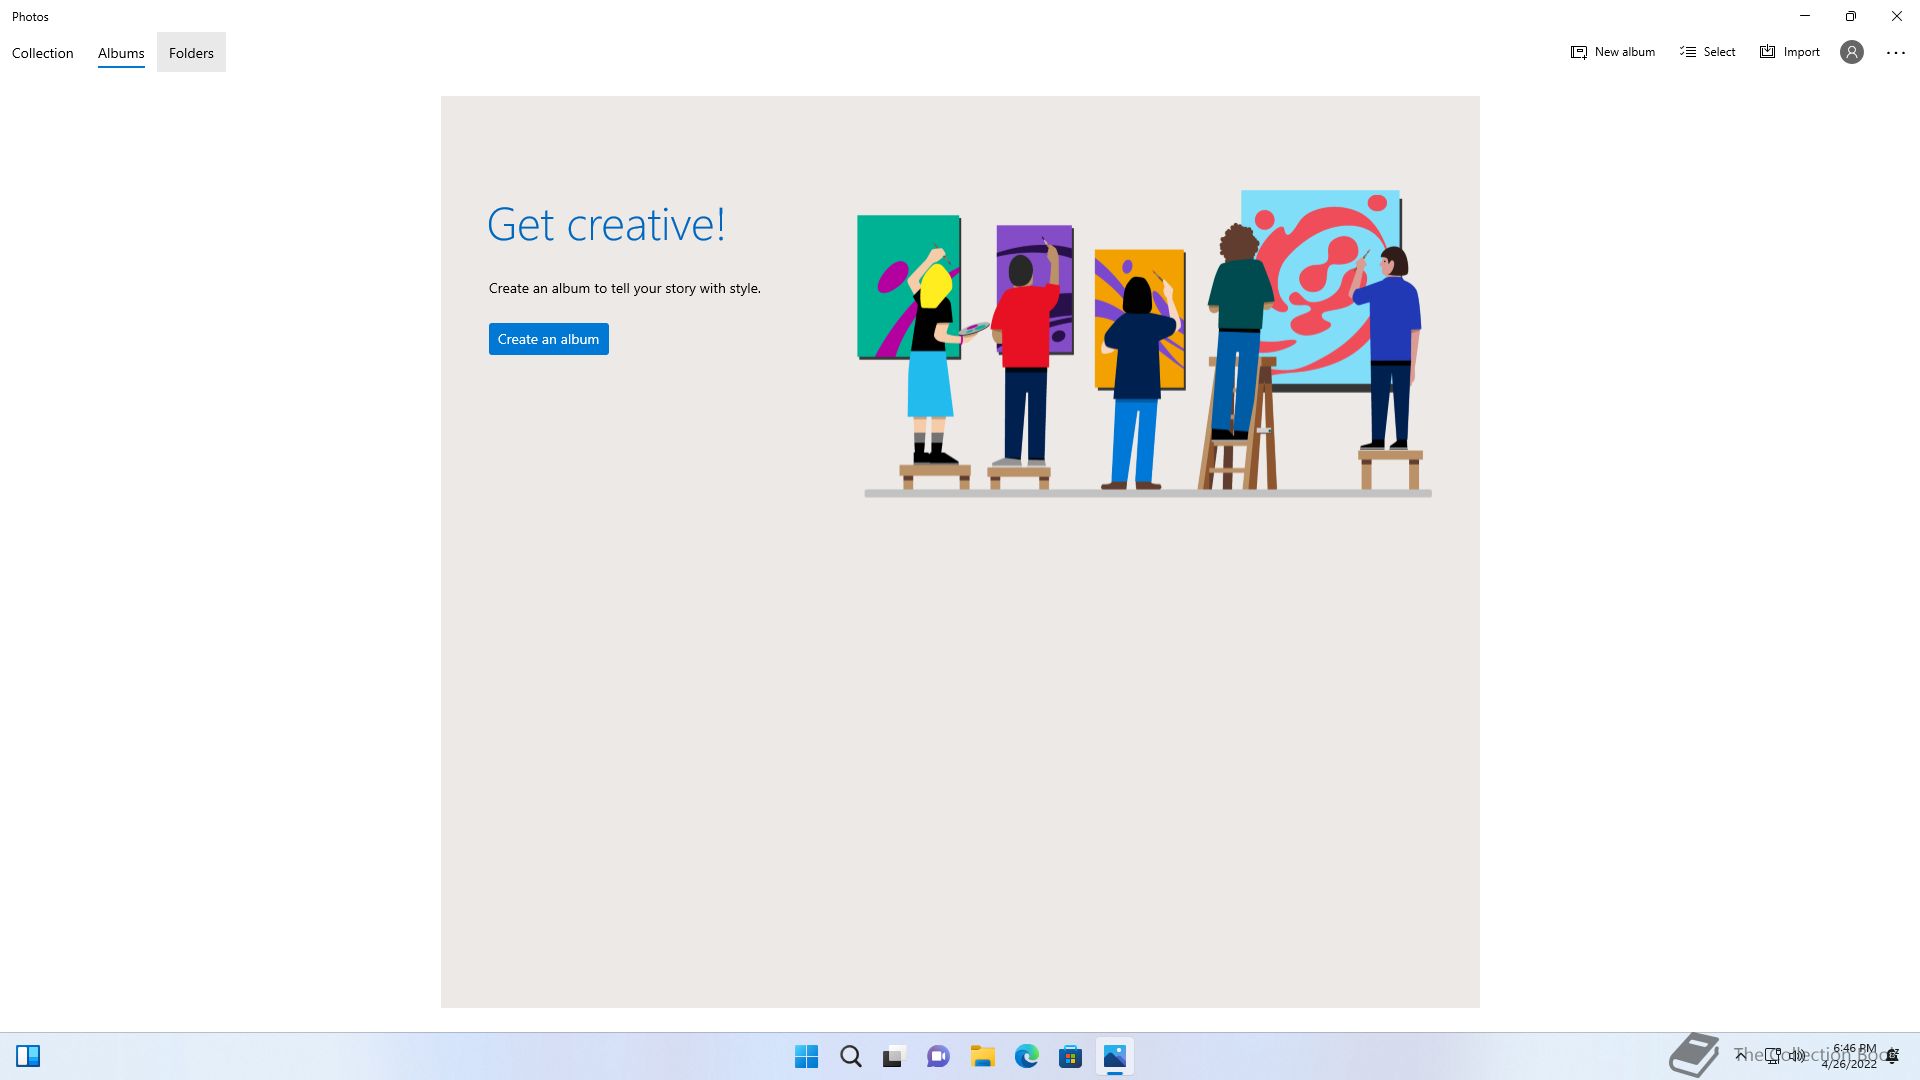Viewport: 1920px width, 1080px height.
Task: Open the See more ellipsis menu
Action: 1896,53
